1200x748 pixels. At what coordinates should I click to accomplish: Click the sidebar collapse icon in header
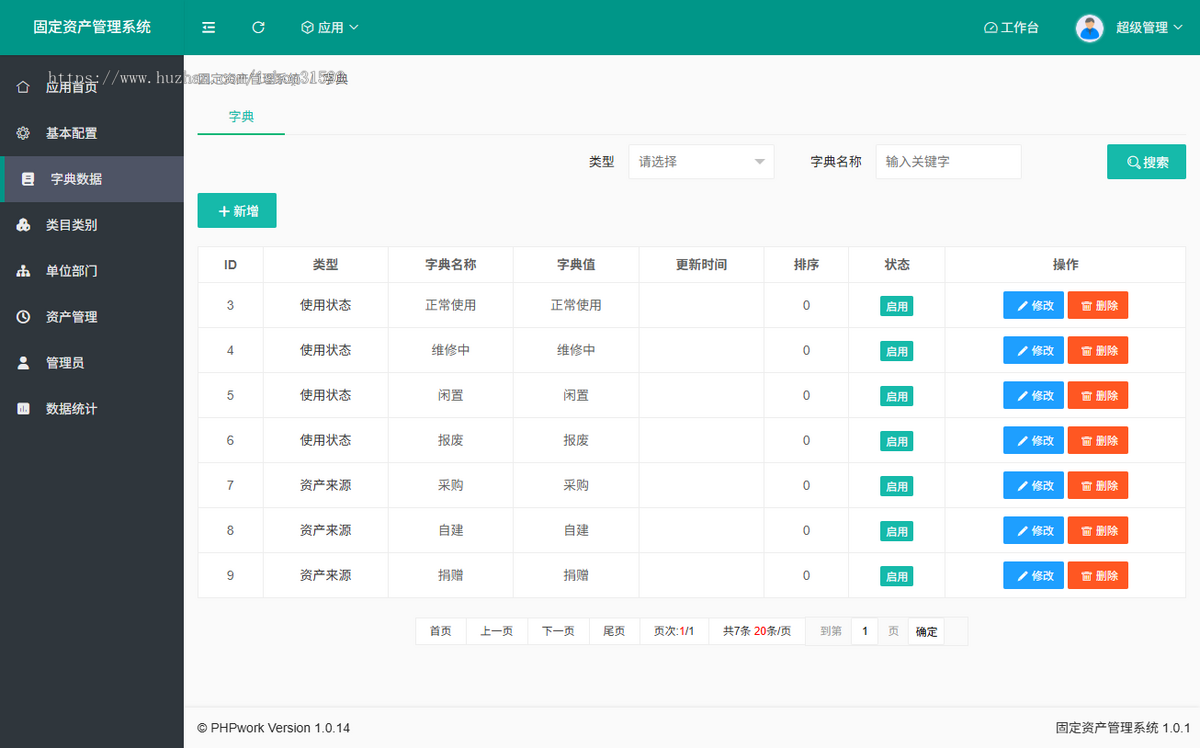(x=208, y=27)
